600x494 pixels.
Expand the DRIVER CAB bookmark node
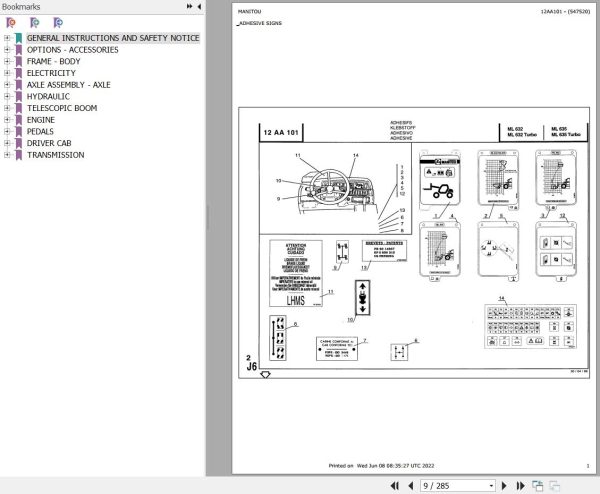(x=7, y=143)
